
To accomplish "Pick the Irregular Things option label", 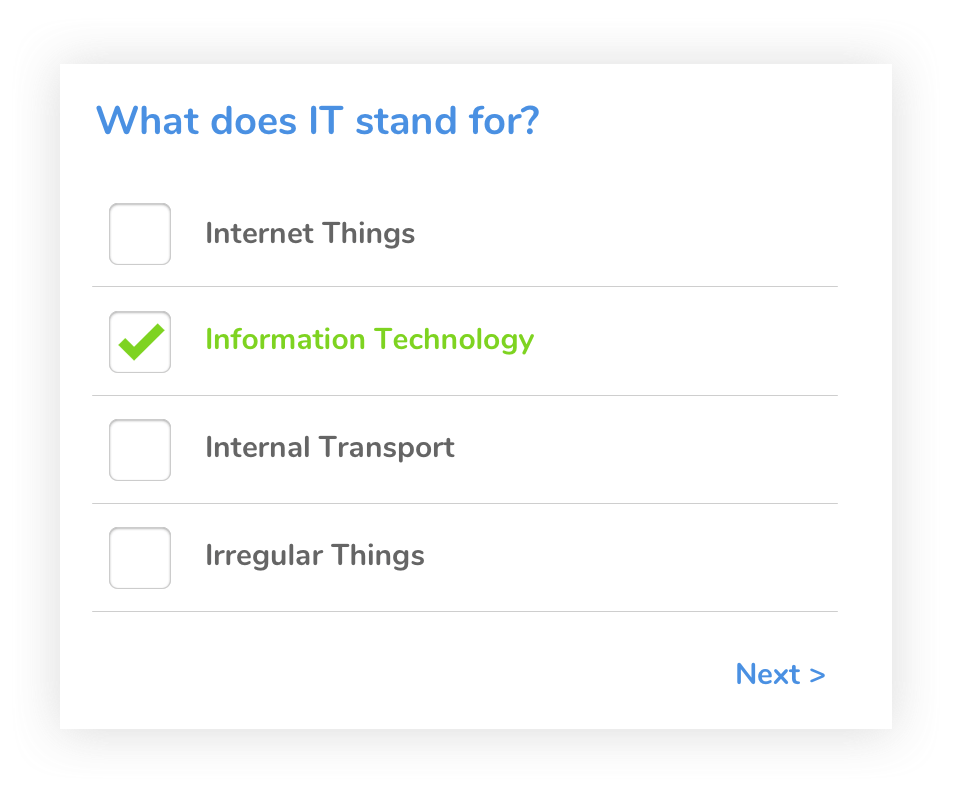I will 315,555.
